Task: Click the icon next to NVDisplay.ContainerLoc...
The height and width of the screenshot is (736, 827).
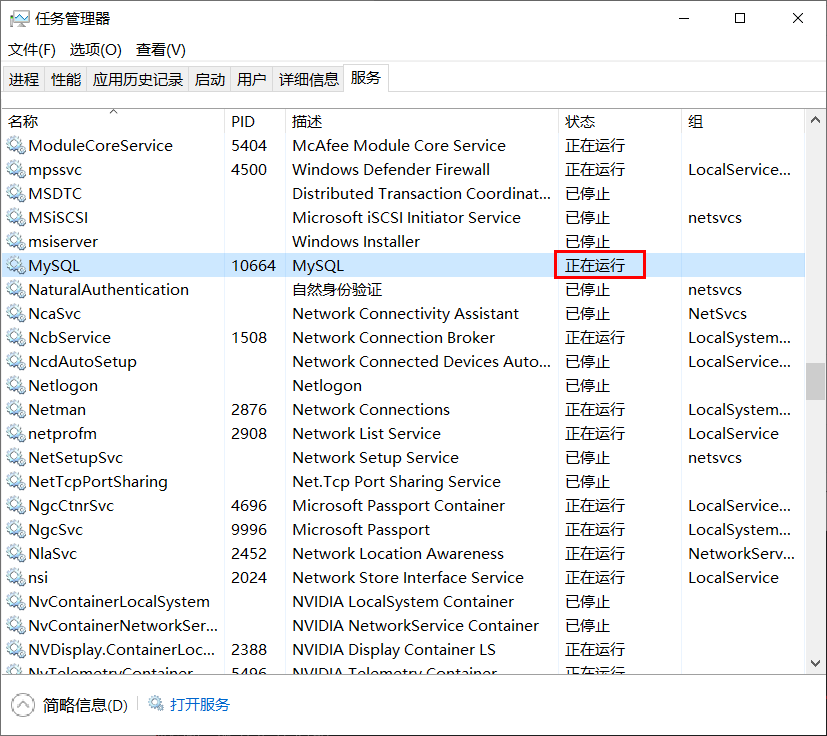Action: [16, 649]
